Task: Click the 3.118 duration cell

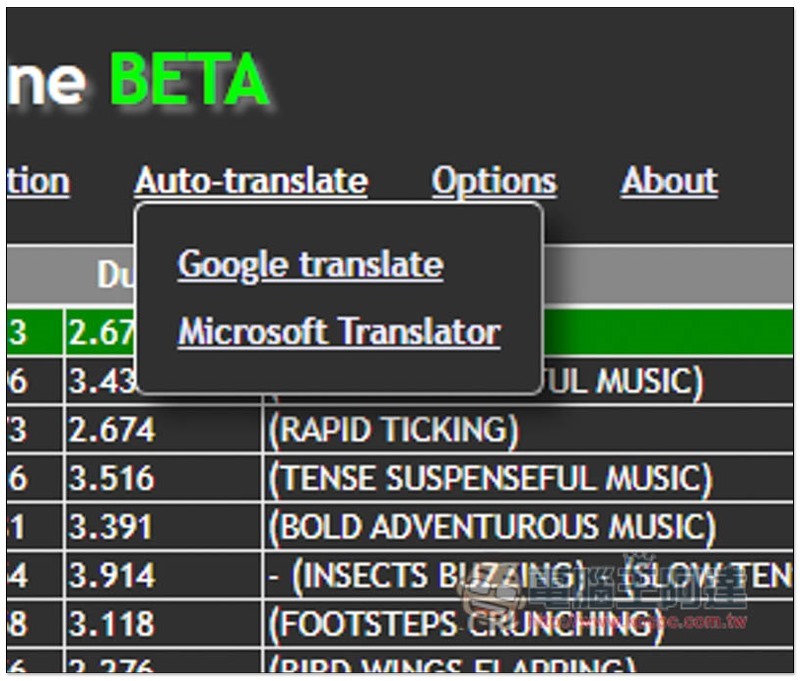Action: click(111, 624)
